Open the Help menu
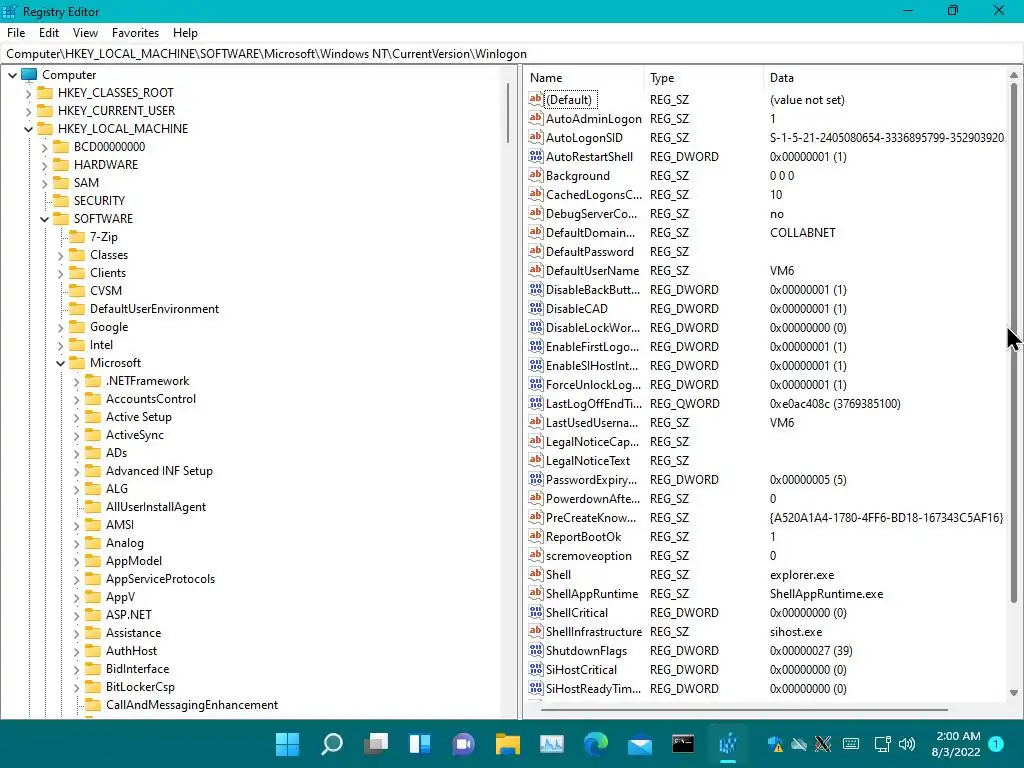The width and height of the screenshot is (1024, 768). pos(185,33)
